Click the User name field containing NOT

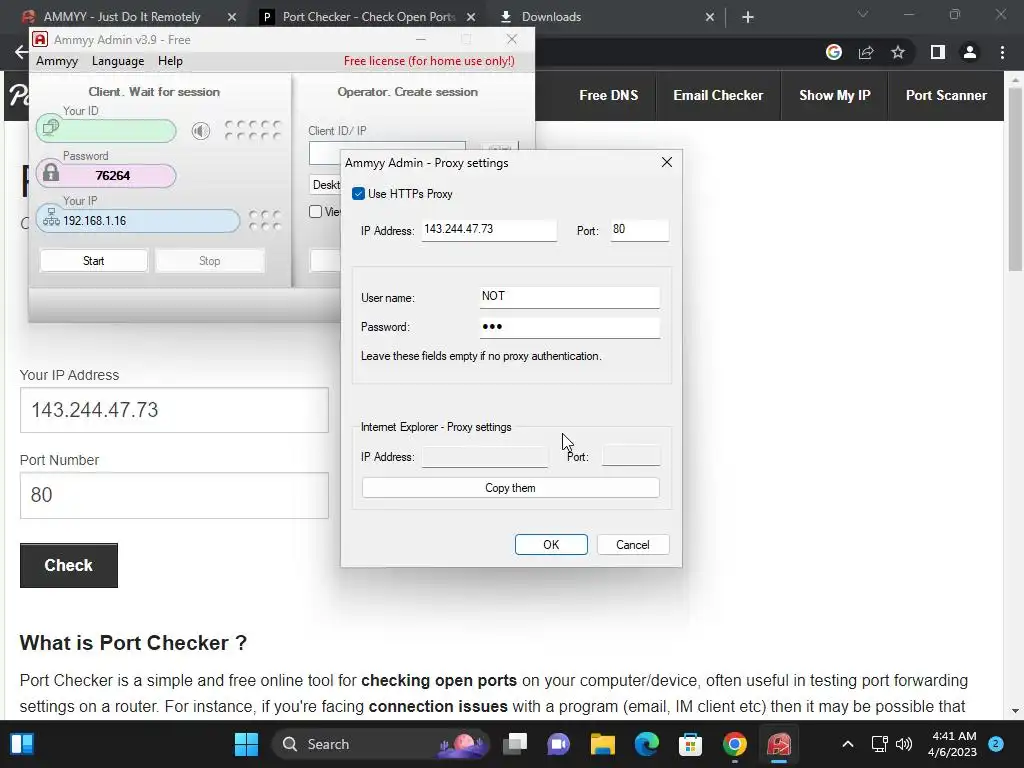click(x=569, y=297)
